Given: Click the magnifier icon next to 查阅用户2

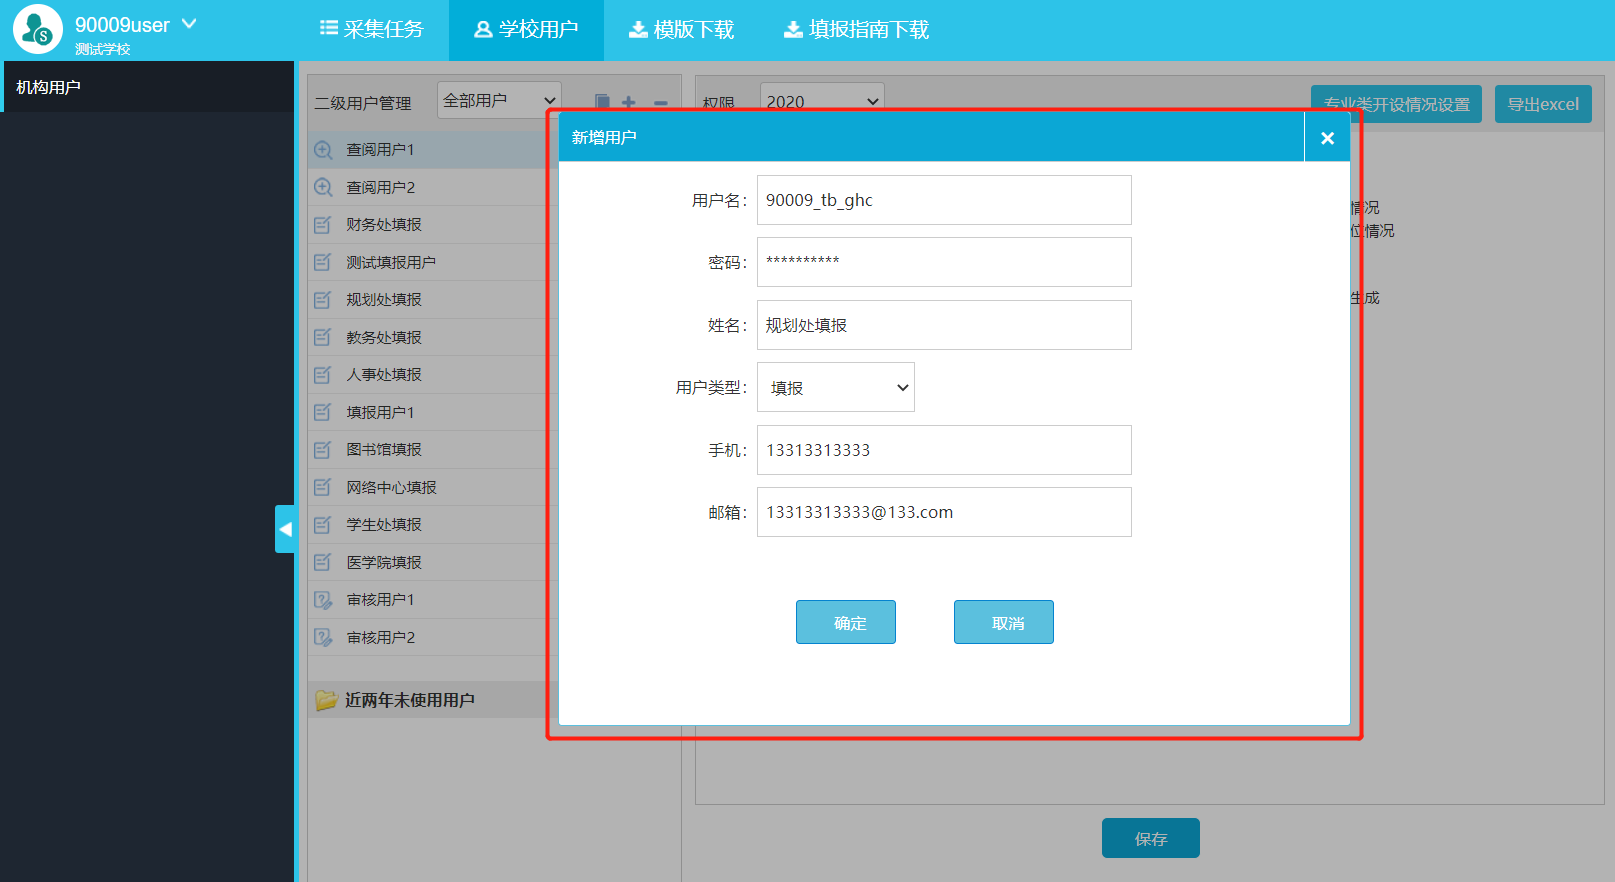Looking at the screenshot, I should (x=323, y=188).
